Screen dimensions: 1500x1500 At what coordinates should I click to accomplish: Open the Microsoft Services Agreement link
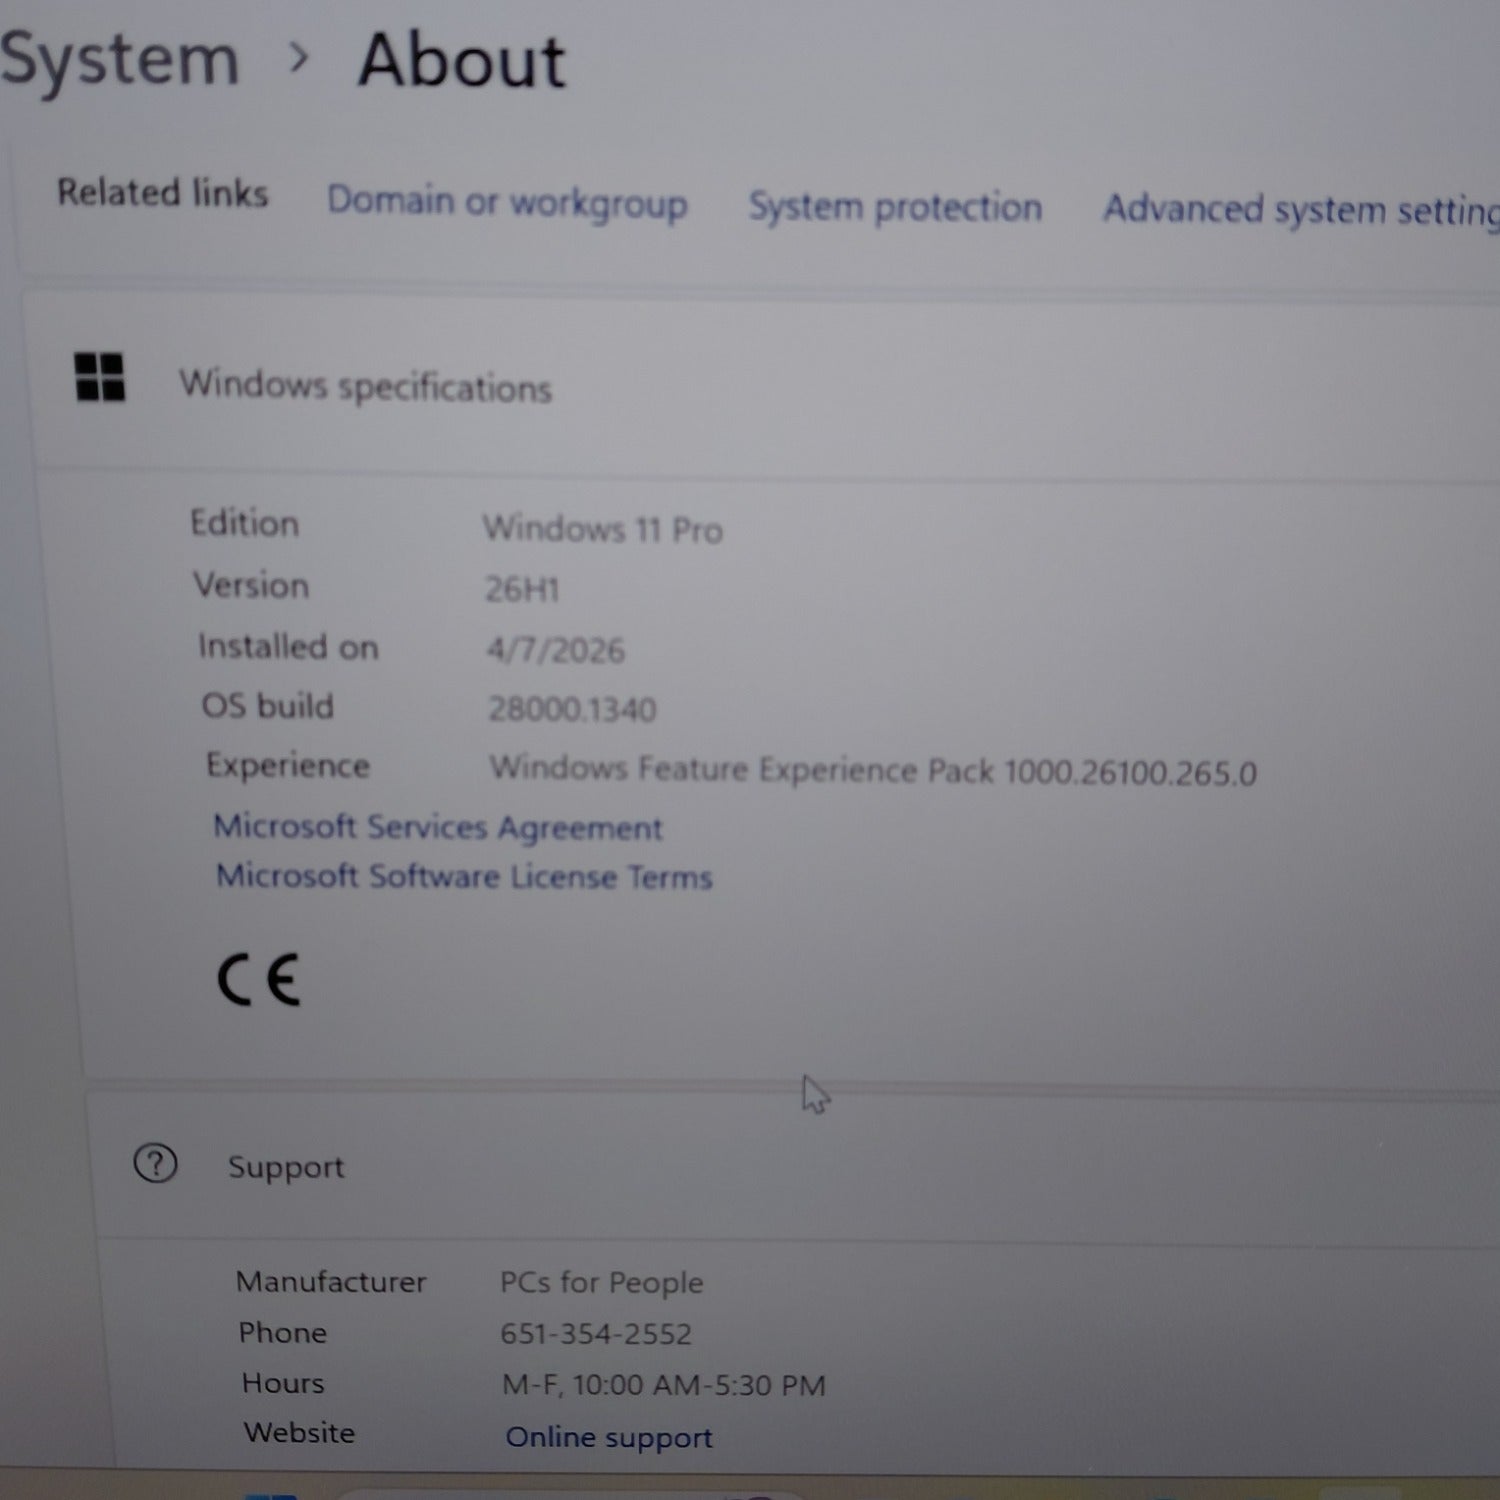(438, 827)
